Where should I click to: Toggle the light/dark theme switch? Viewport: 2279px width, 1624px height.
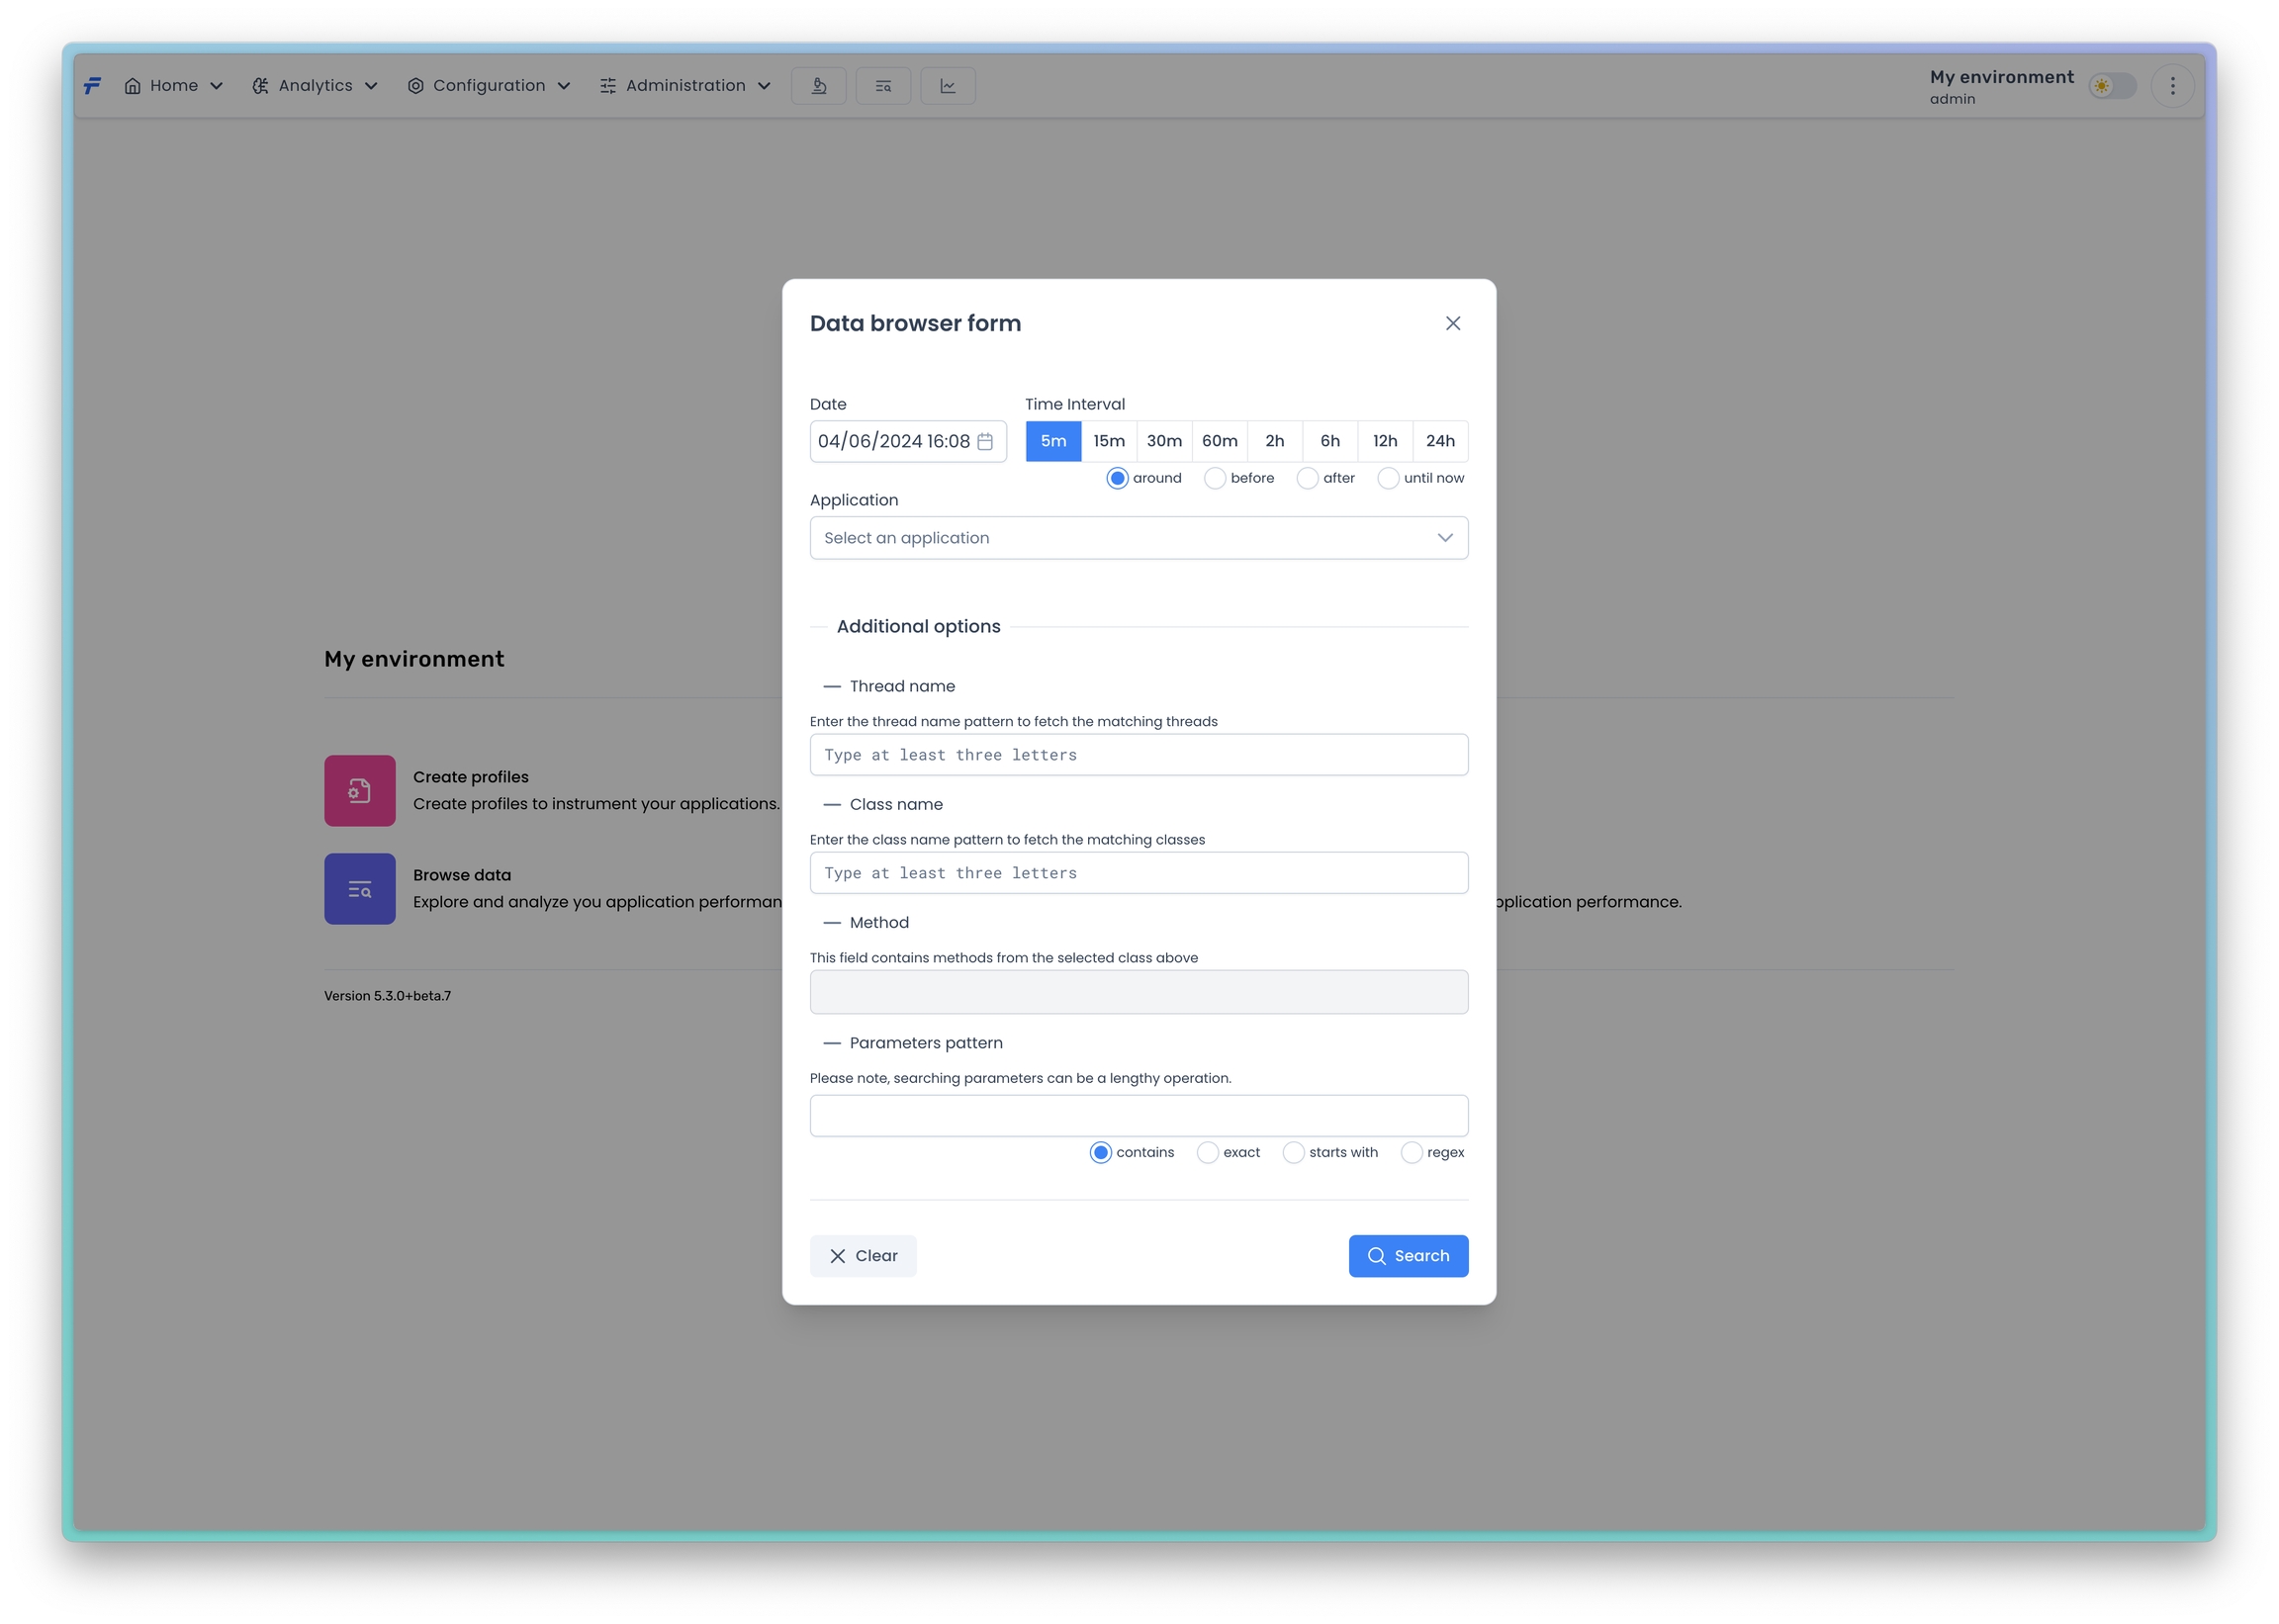(x=2112, y=86)
